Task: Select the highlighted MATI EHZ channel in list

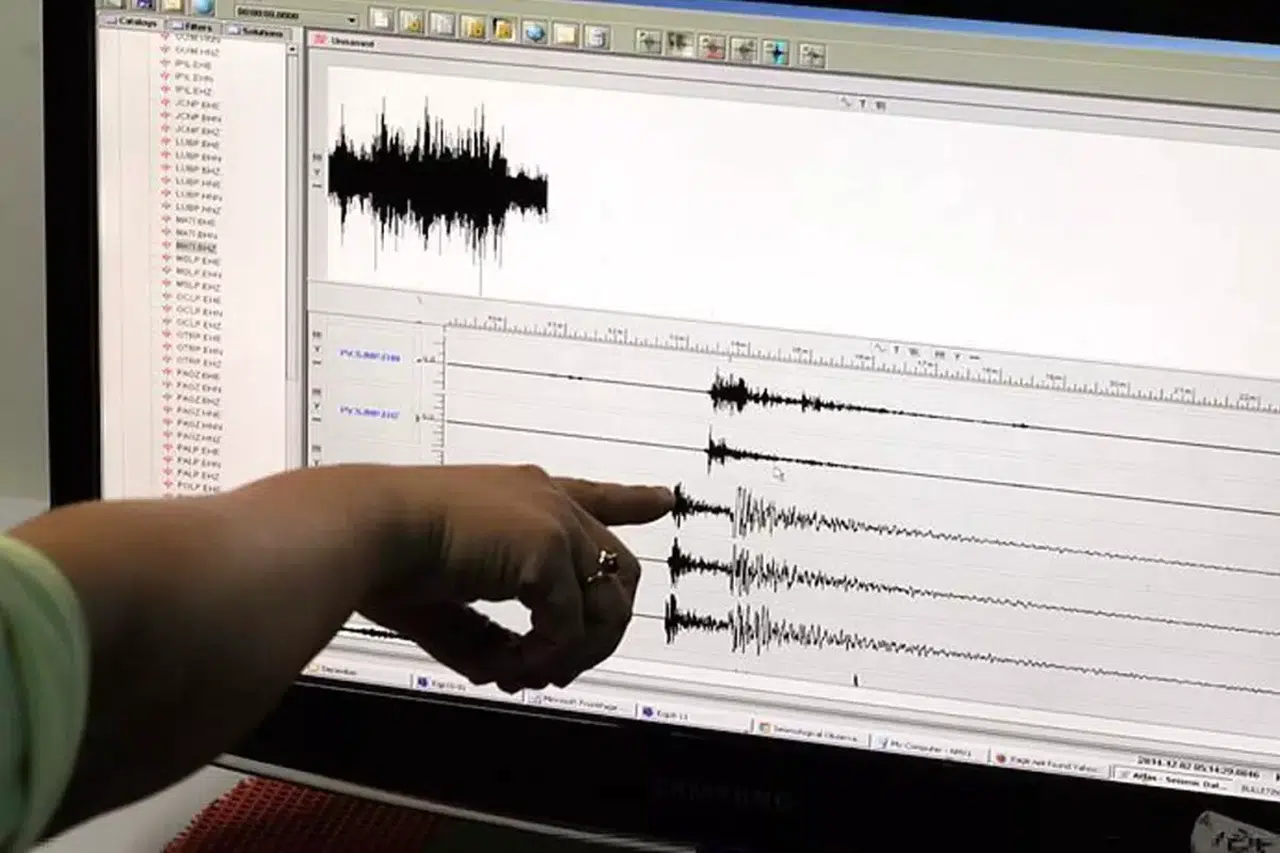Action: [195, 246]
